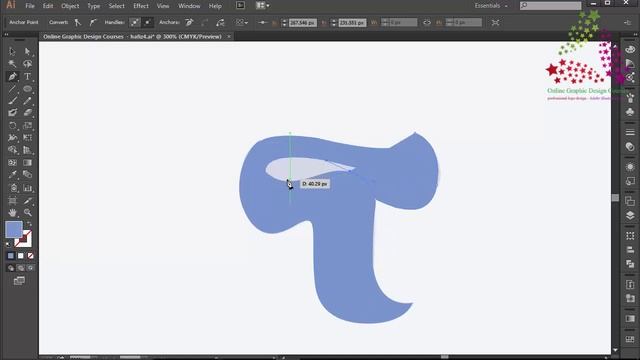
Task: Select the Pen tool
Action: click(12, 76)
